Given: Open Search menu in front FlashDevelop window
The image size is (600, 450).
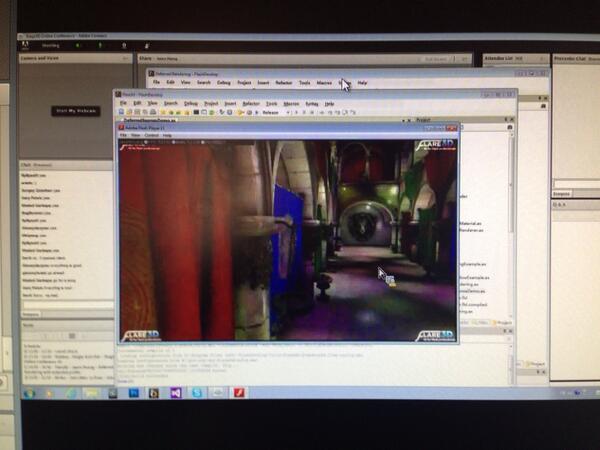Looking at the screenshot, I should (171, 103).
